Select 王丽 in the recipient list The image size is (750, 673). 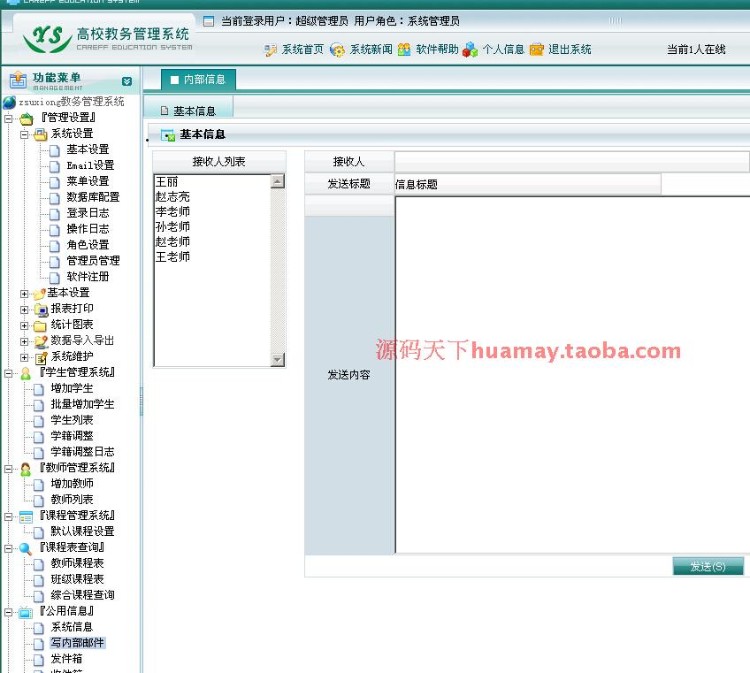pyautogui.click(x=167, y=182)
